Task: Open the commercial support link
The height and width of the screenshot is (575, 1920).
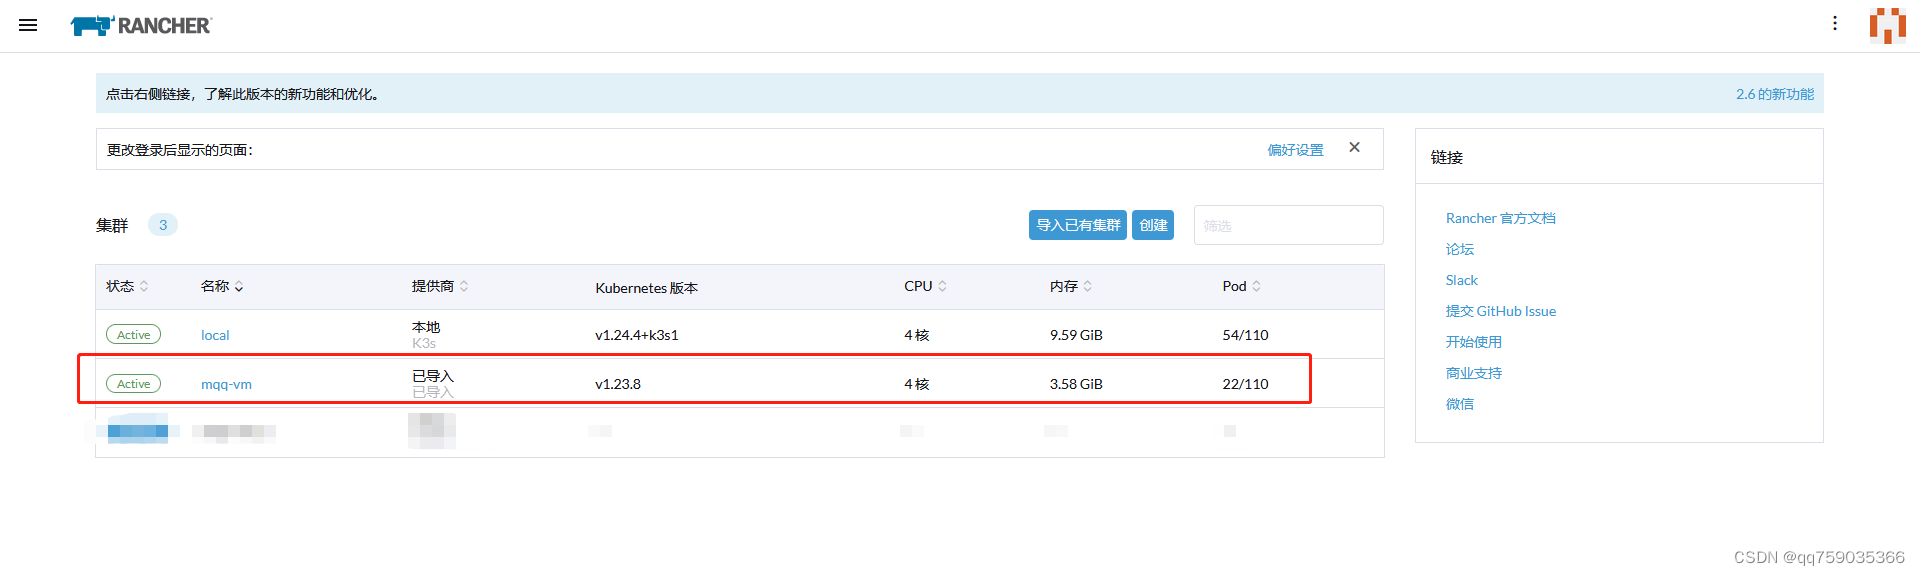Action: click(1473, 373)
